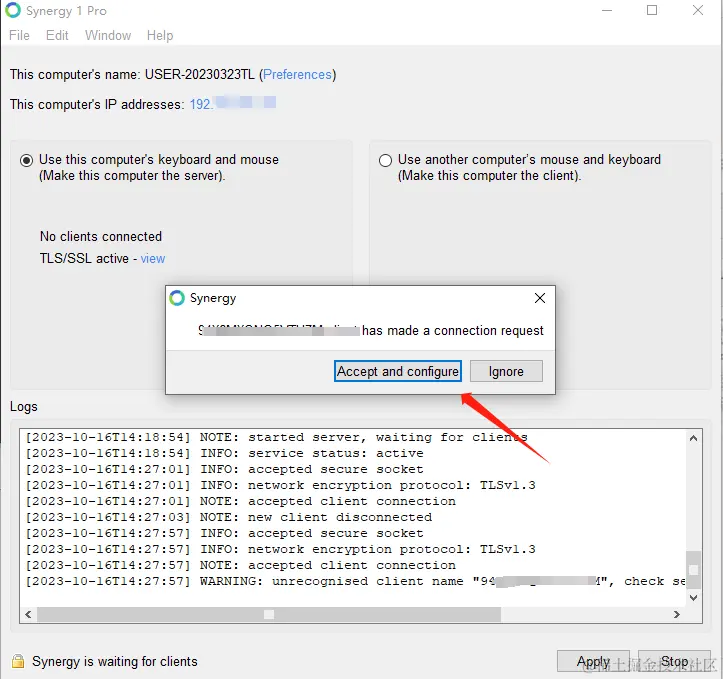
Task: Click the Synergy logo icon in title bar
Action: pos(13,10)
